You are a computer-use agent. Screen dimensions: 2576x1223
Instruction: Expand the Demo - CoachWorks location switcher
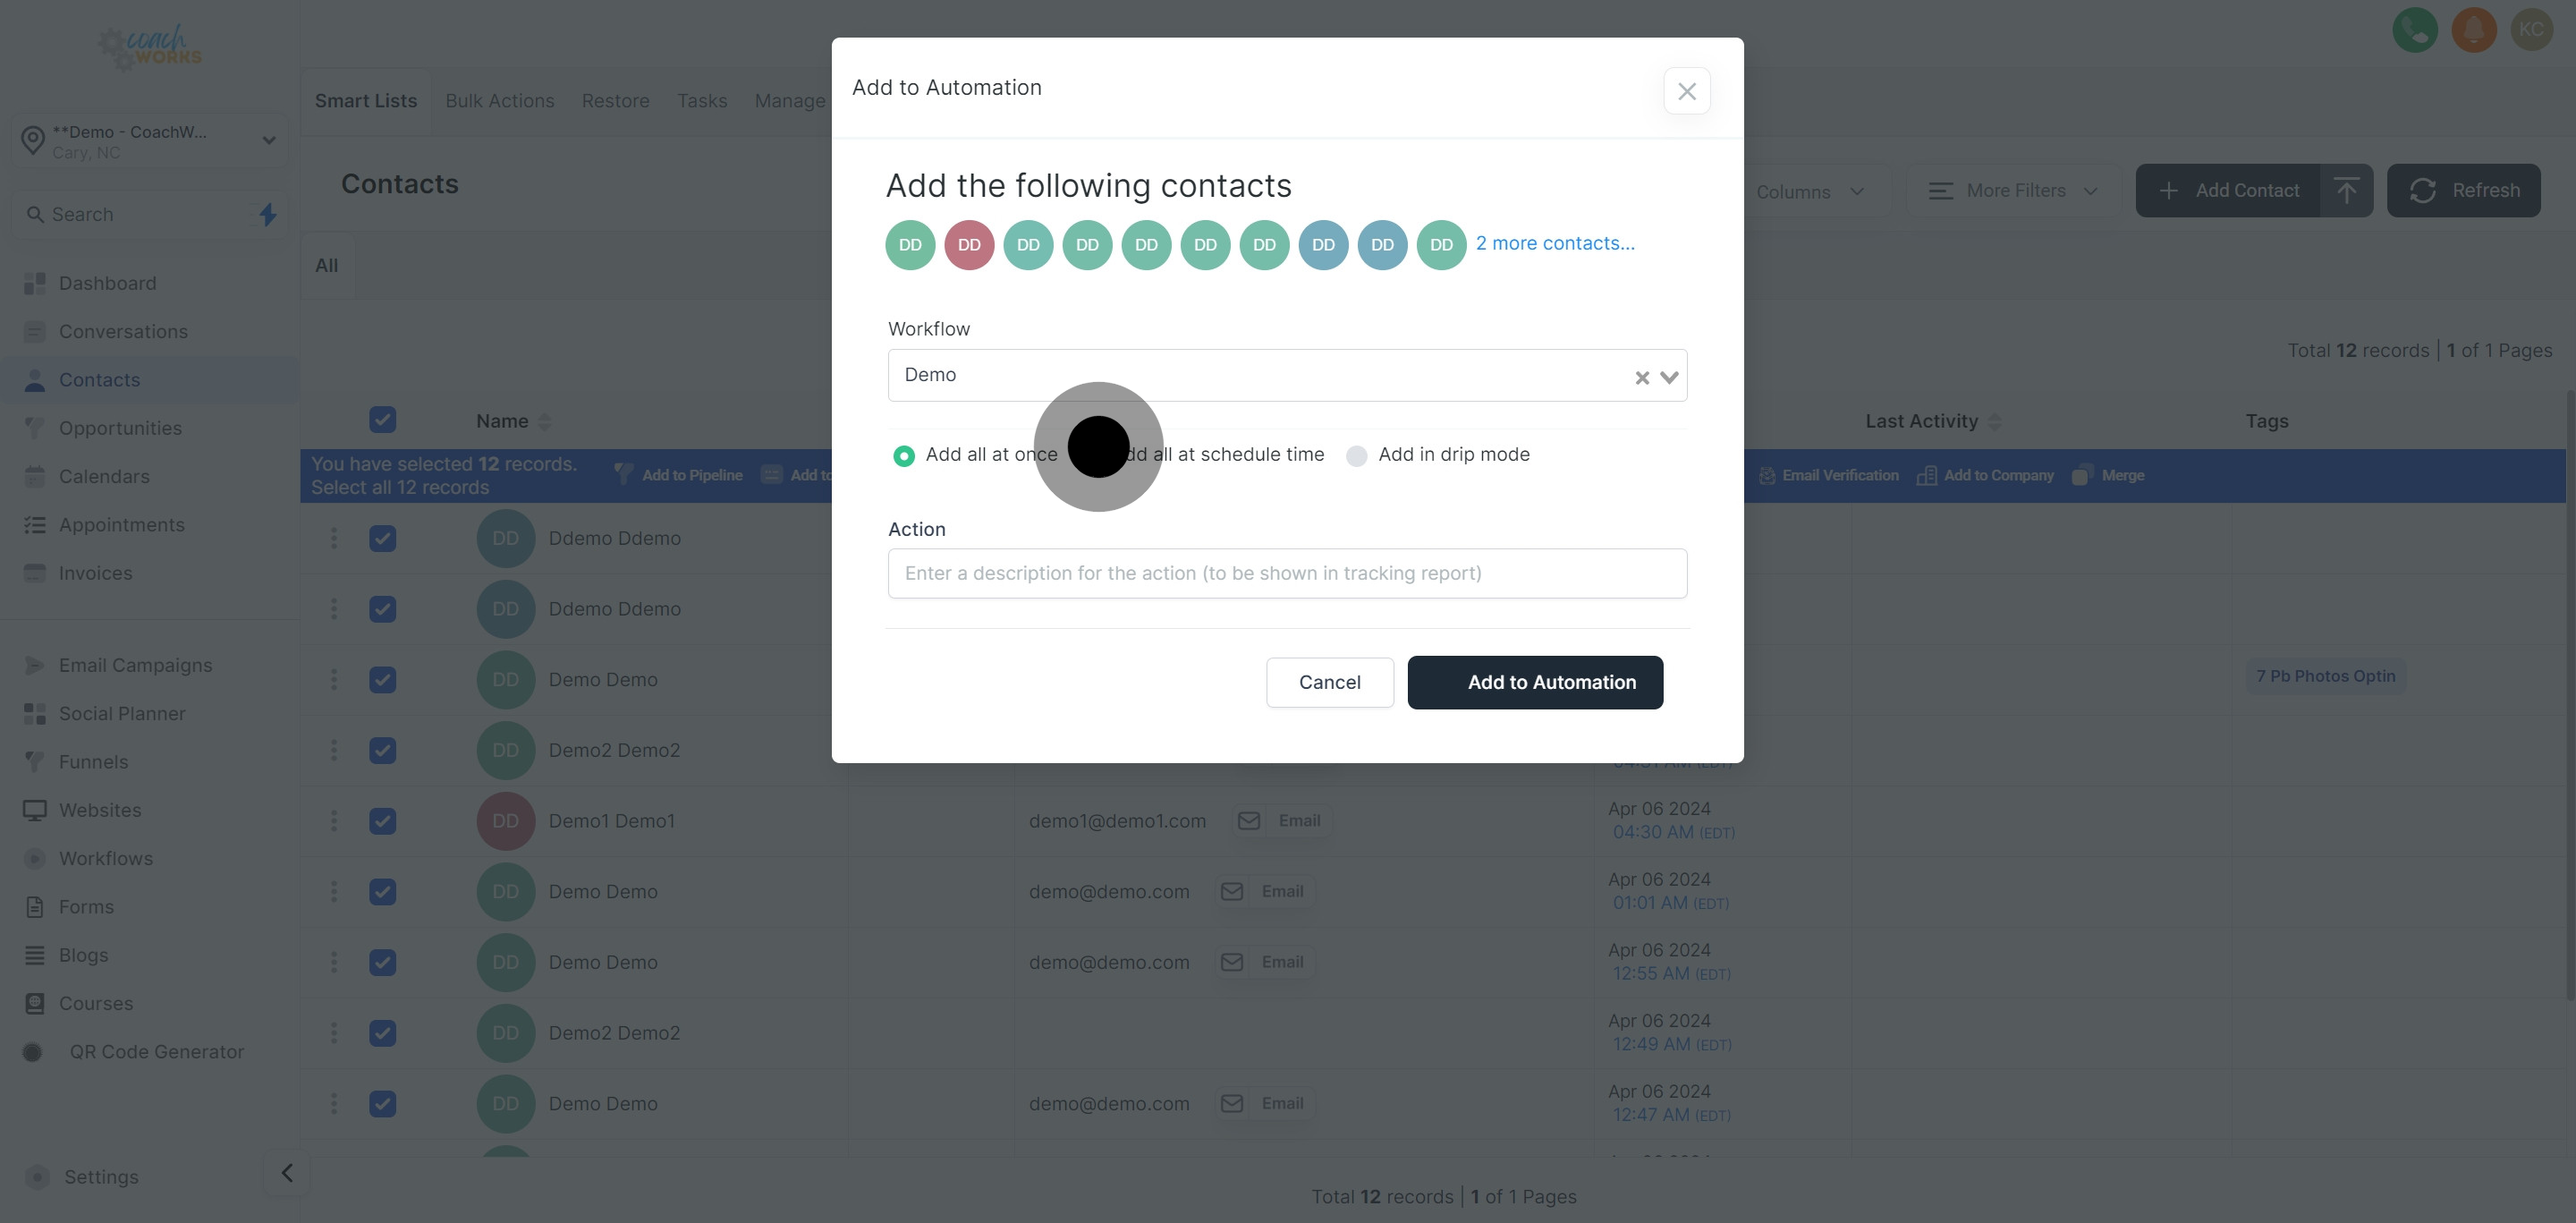click(150, 140)
